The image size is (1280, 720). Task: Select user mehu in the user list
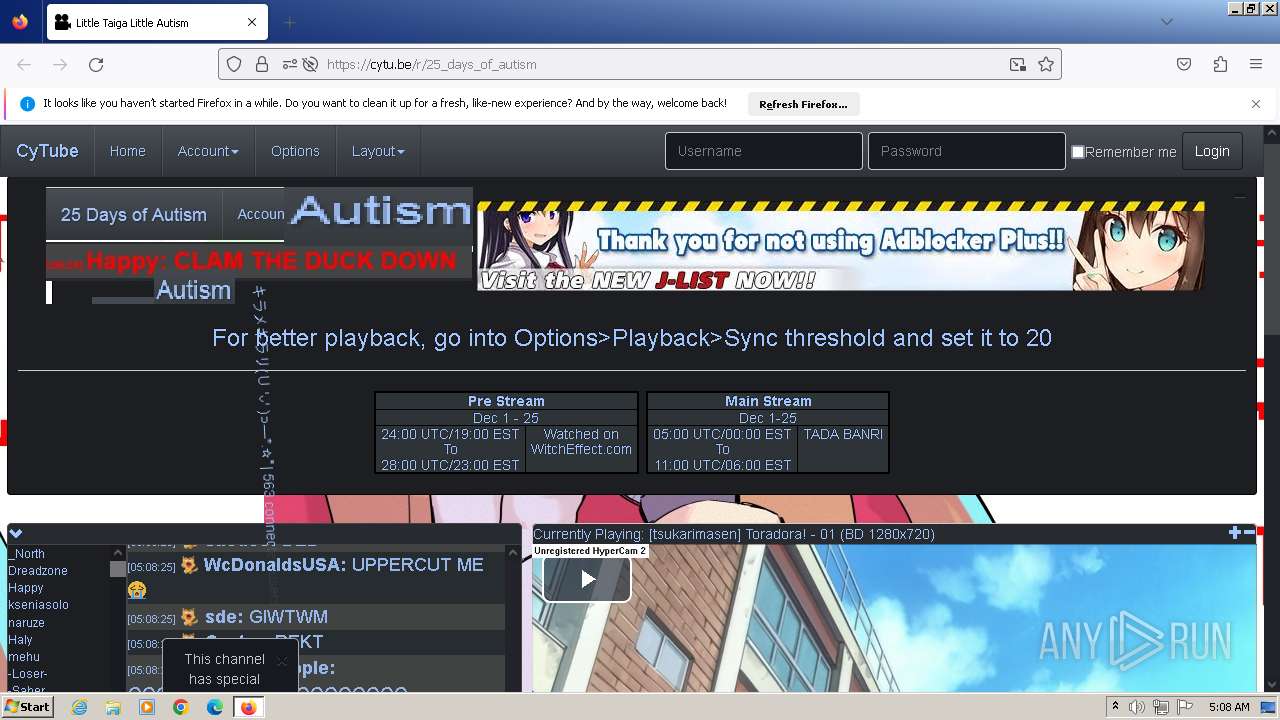[x=24, y=657]
